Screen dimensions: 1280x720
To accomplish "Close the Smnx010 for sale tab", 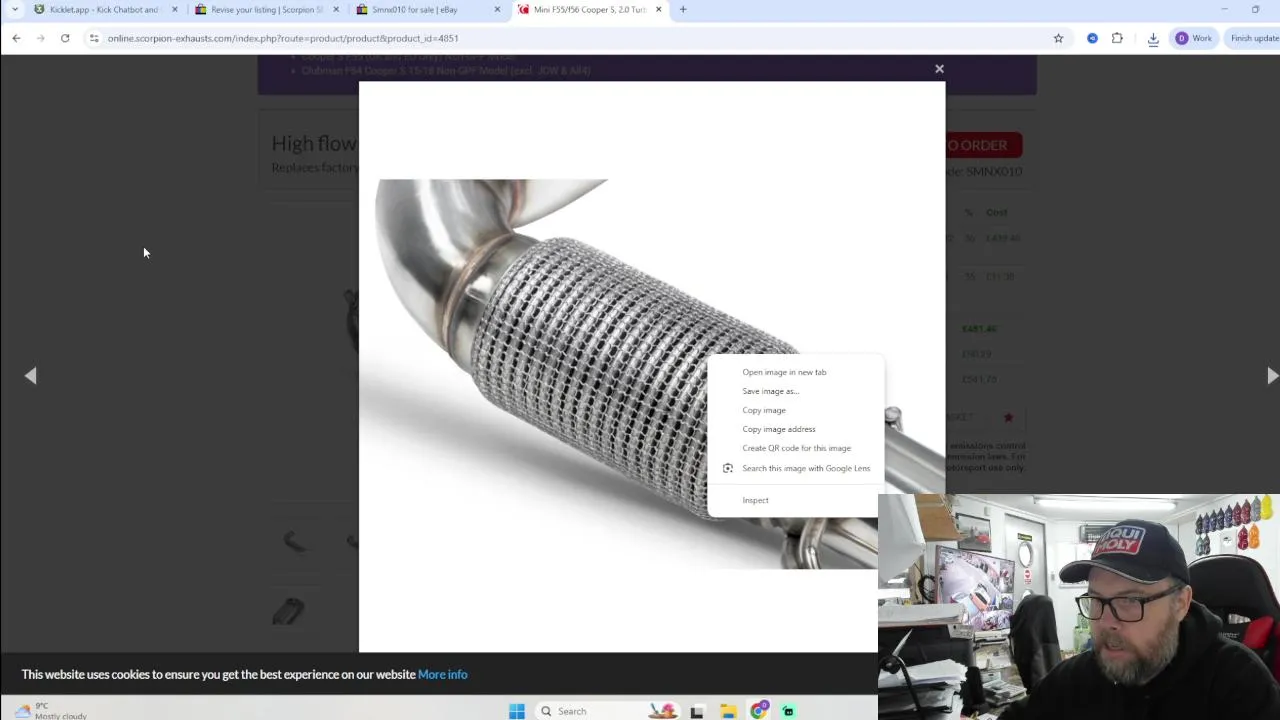I will [497, 10].
